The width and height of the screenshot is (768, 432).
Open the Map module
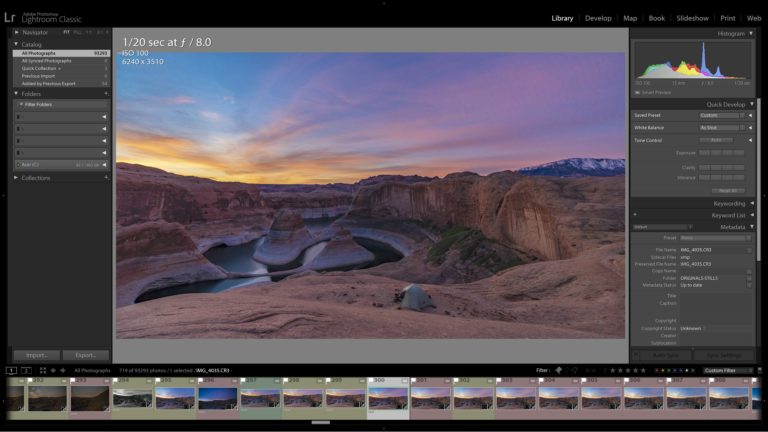pos(630,18)
